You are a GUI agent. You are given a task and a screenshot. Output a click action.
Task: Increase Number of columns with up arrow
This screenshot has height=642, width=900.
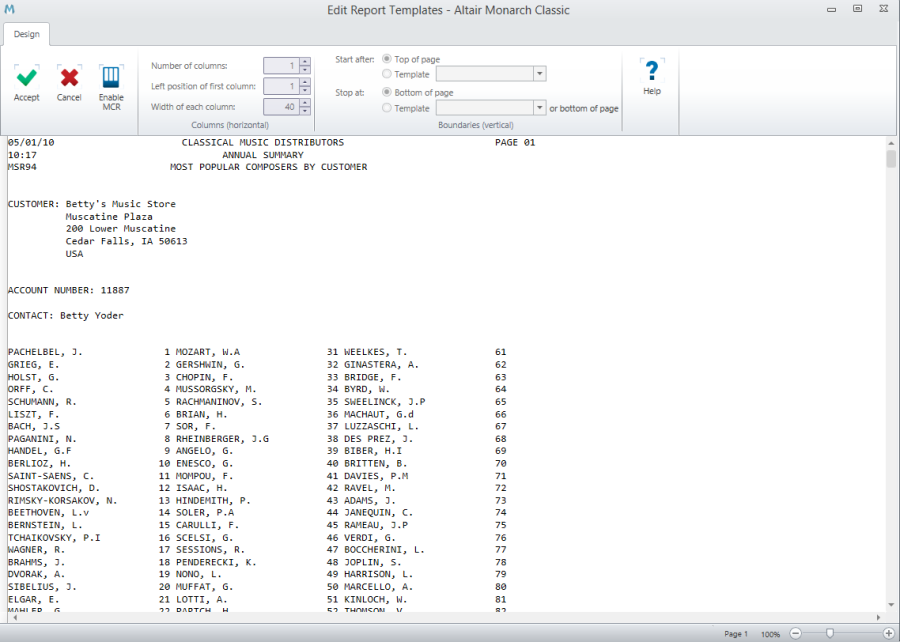(305, 61)
